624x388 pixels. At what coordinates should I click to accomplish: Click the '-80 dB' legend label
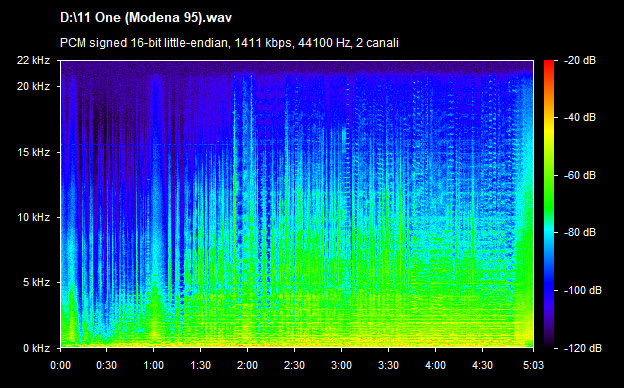pos(580,232)
